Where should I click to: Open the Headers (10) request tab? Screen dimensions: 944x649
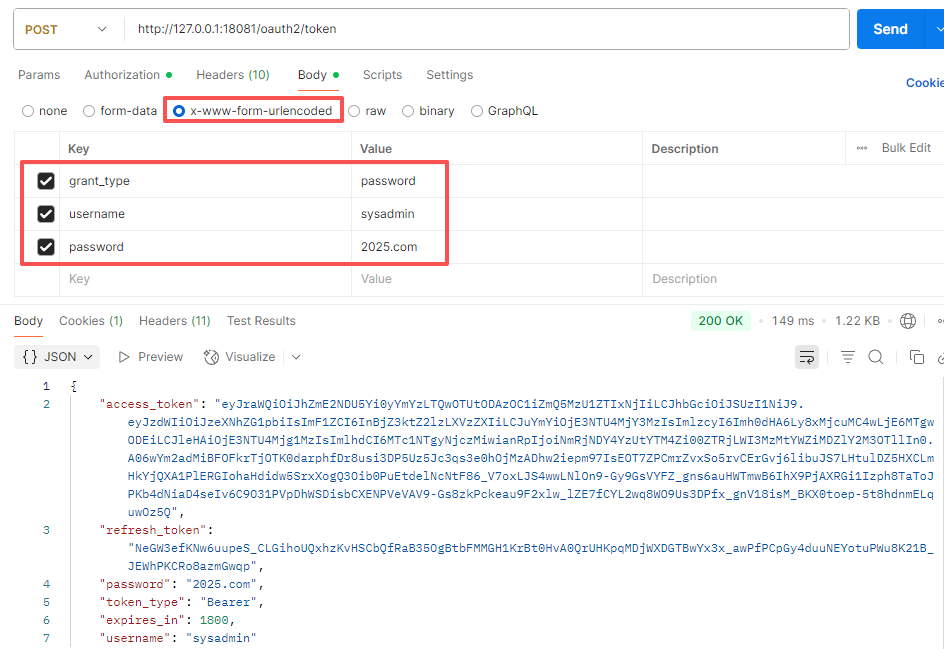click(233, 75)
